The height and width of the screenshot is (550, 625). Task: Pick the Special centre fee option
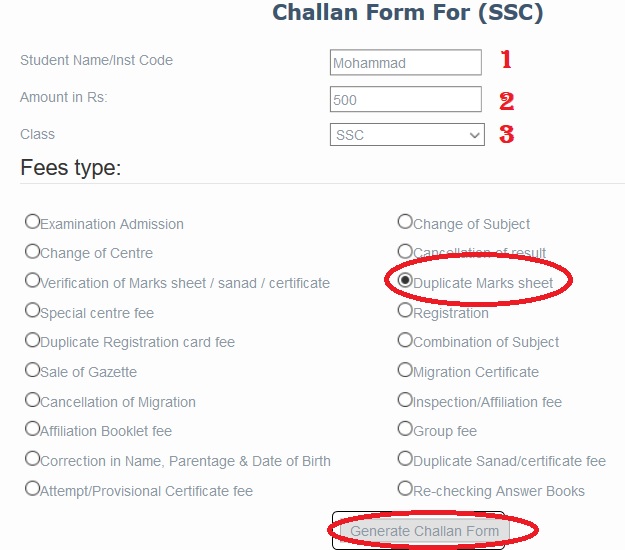pyautogui.click(x=33, y=311)
